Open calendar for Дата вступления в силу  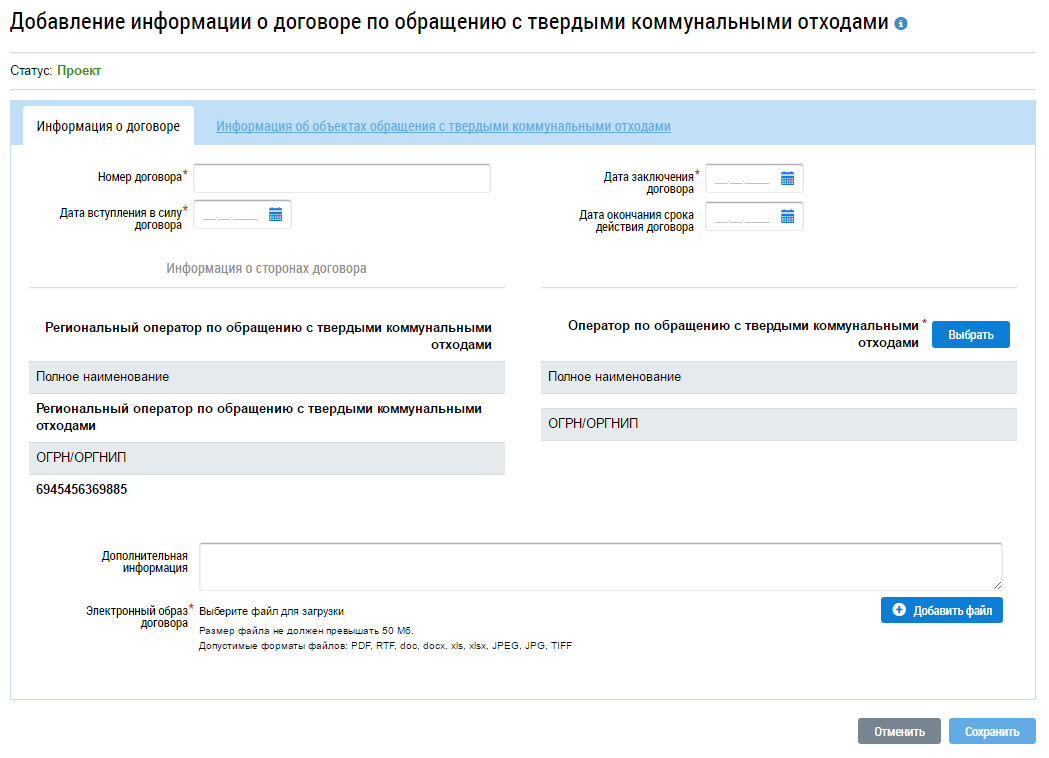(x=275, y=214)
